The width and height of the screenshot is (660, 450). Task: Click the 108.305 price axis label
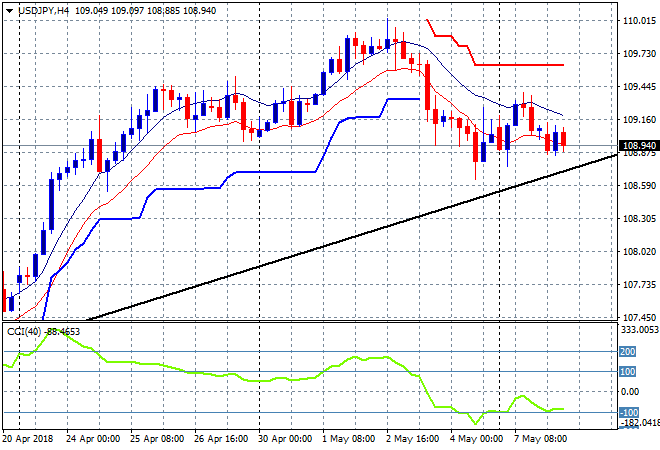click(x=639, y=218)
